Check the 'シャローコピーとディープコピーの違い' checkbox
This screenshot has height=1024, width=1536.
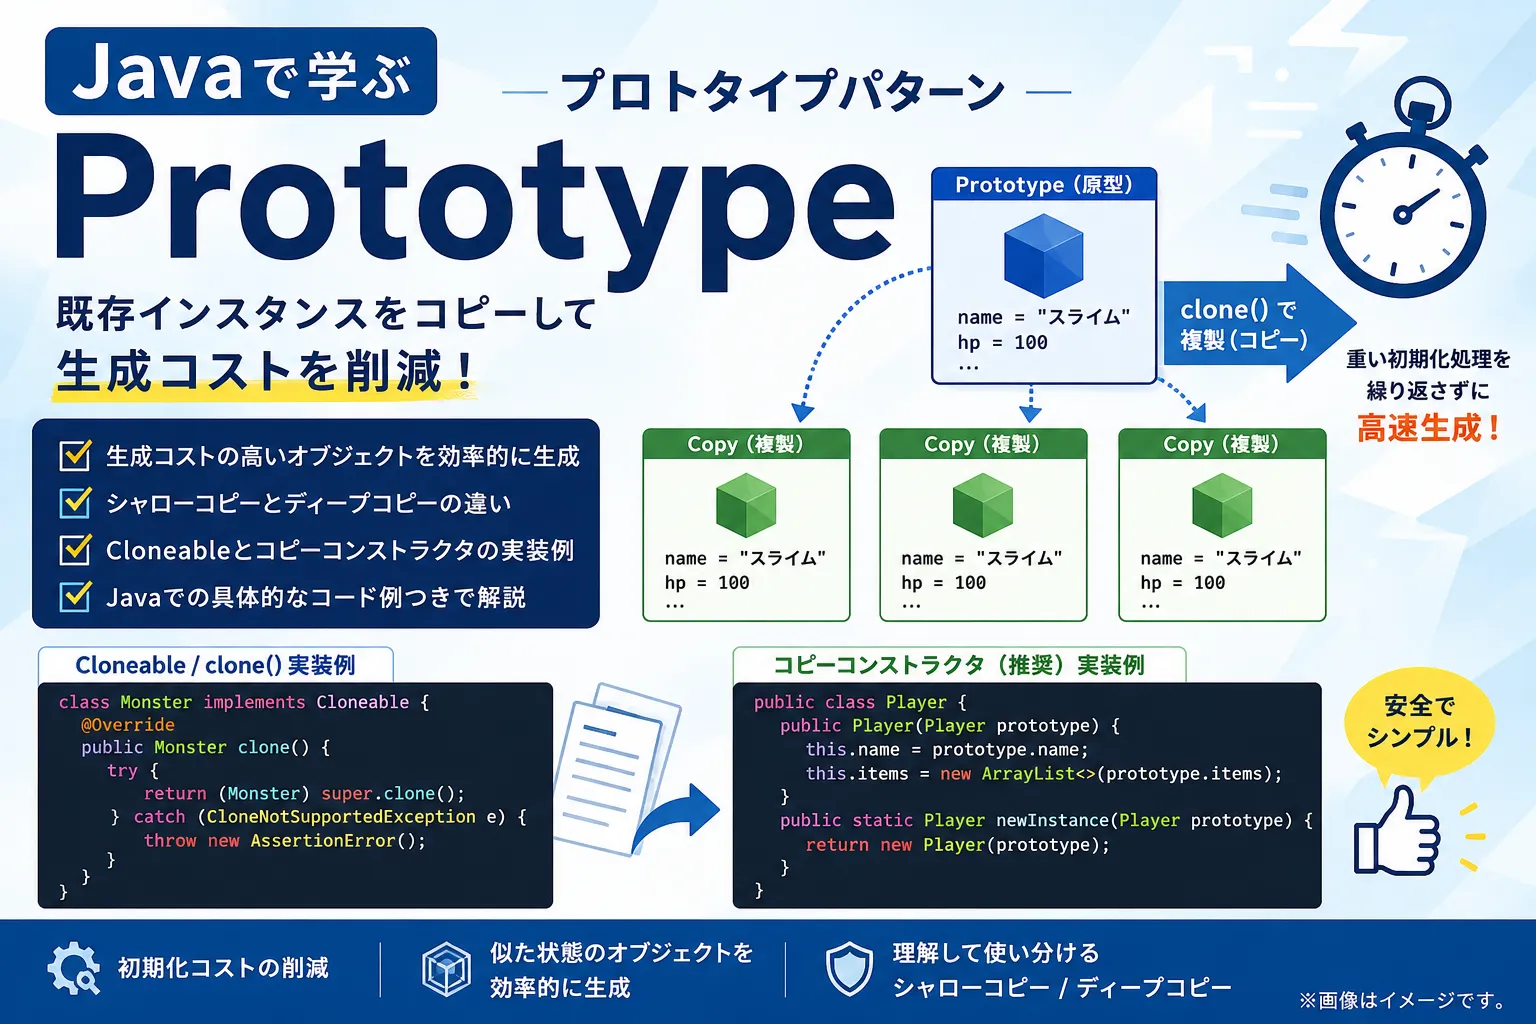[76, 502]
